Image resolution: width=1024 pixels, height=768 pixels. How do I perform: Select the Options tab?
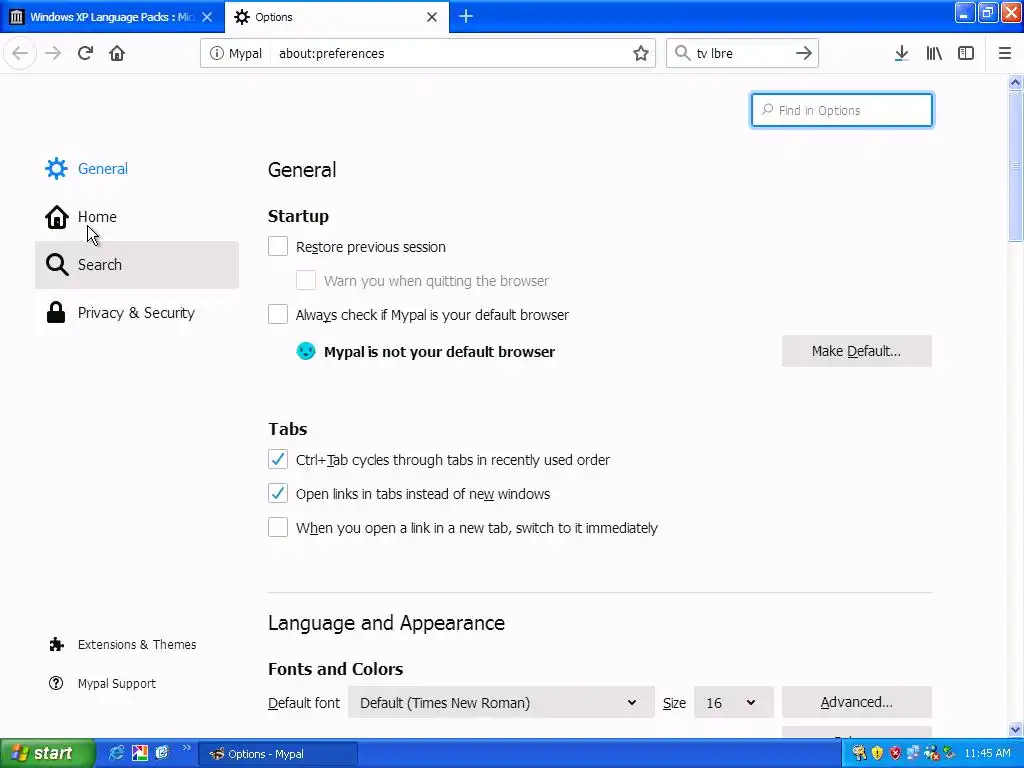pyautogui.click(x=337, y=17)
